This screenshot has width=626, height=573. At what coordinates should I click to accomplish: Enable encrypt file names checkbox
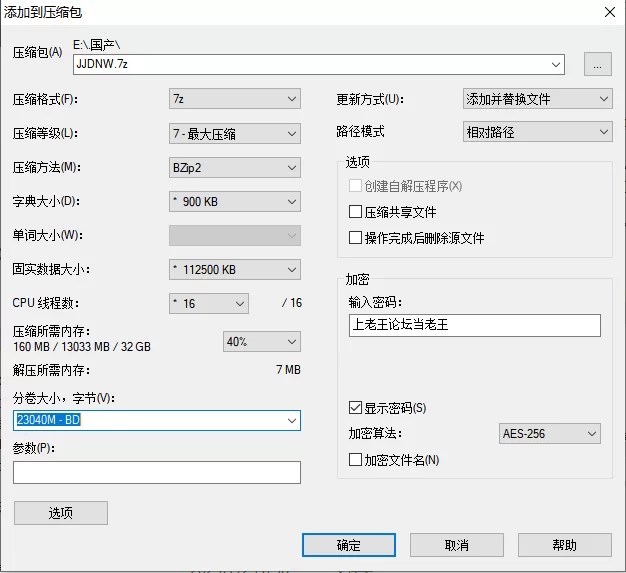tap(355, 460)
